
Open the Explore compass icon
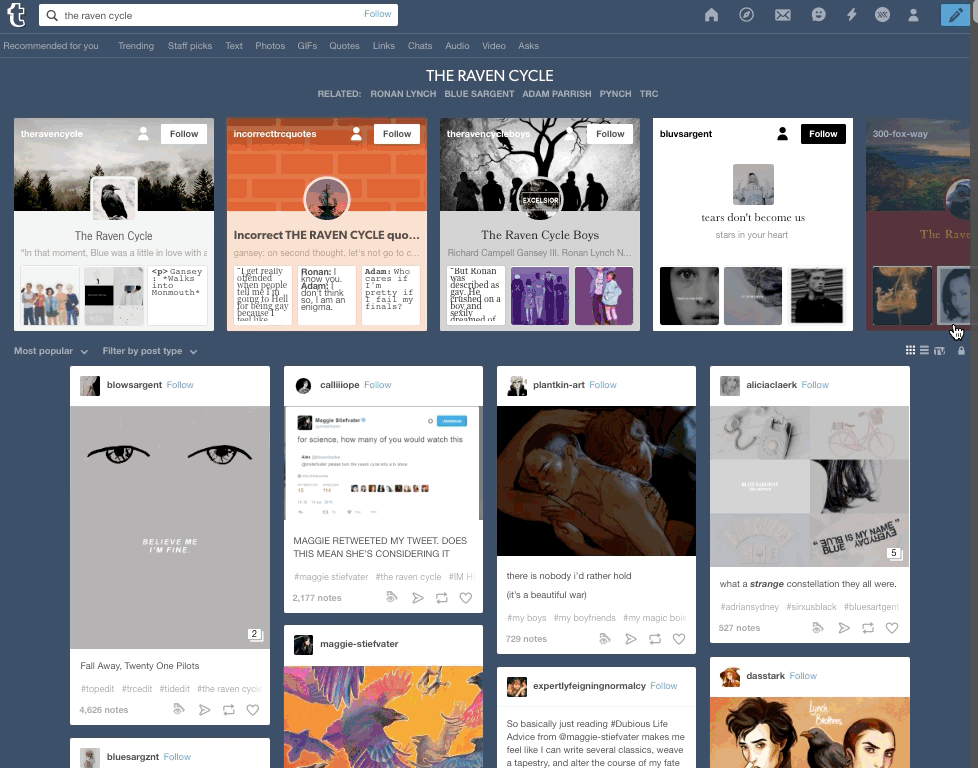(746, 15)
